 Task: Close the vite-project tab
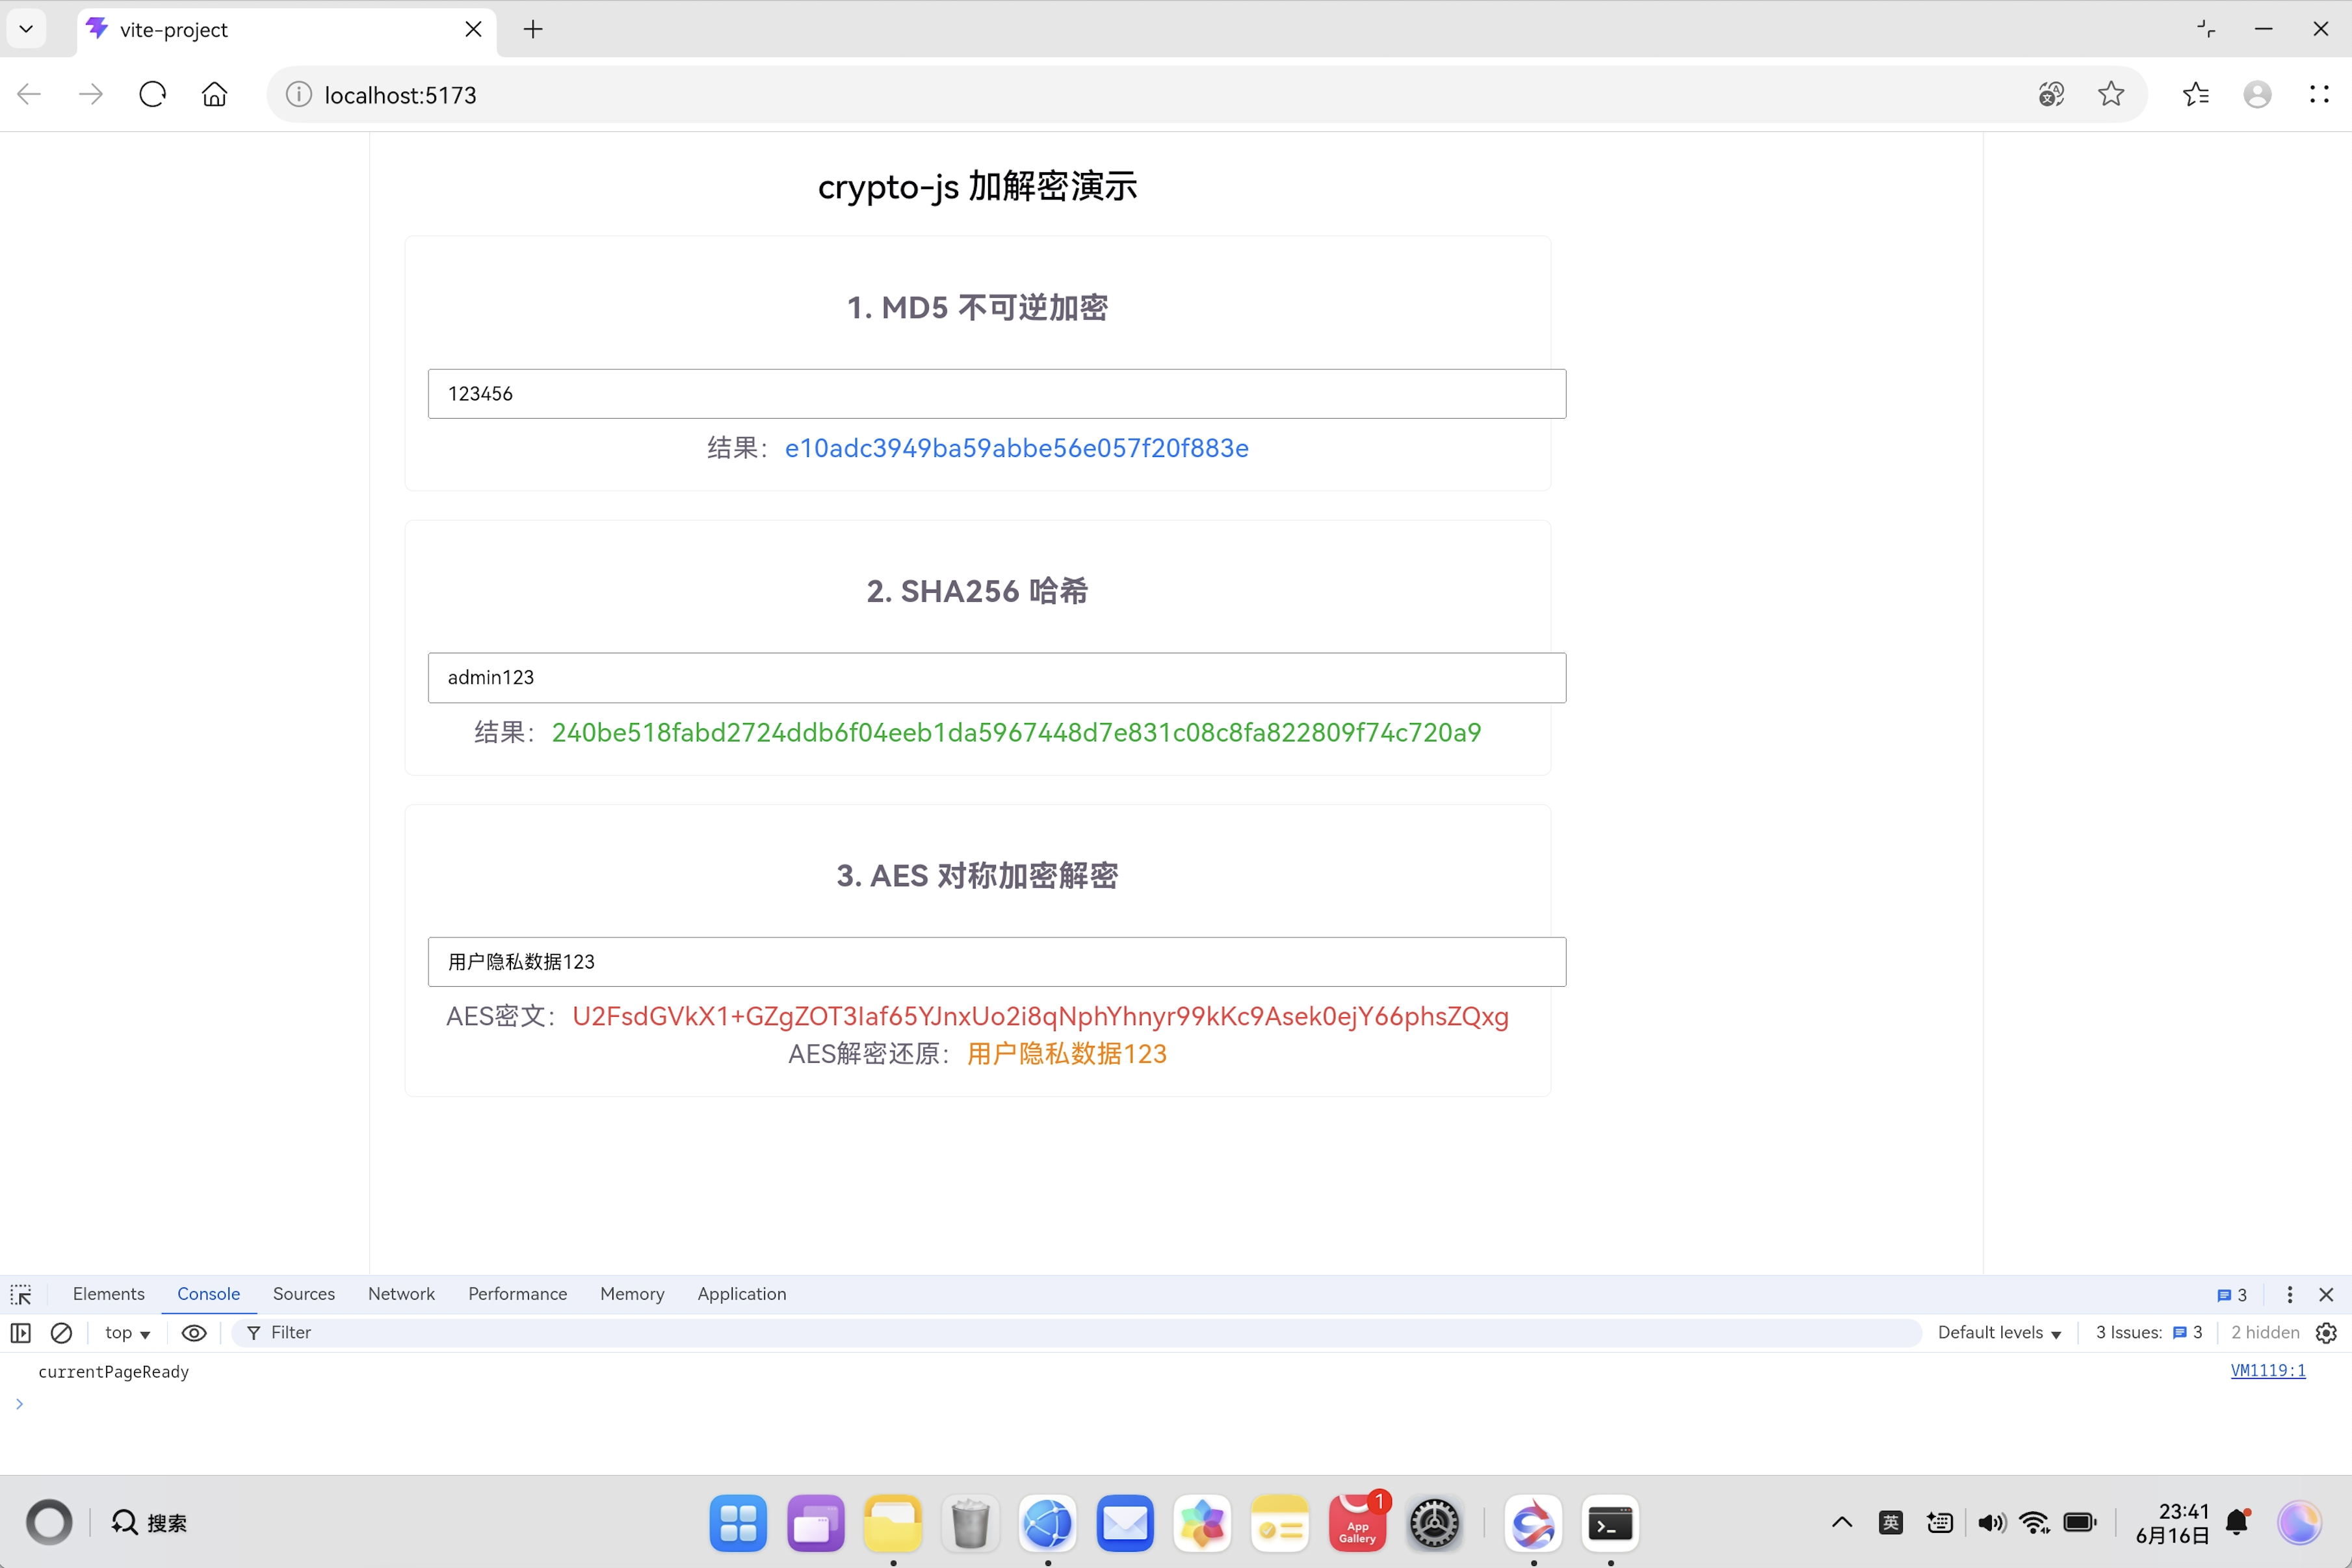474,29
